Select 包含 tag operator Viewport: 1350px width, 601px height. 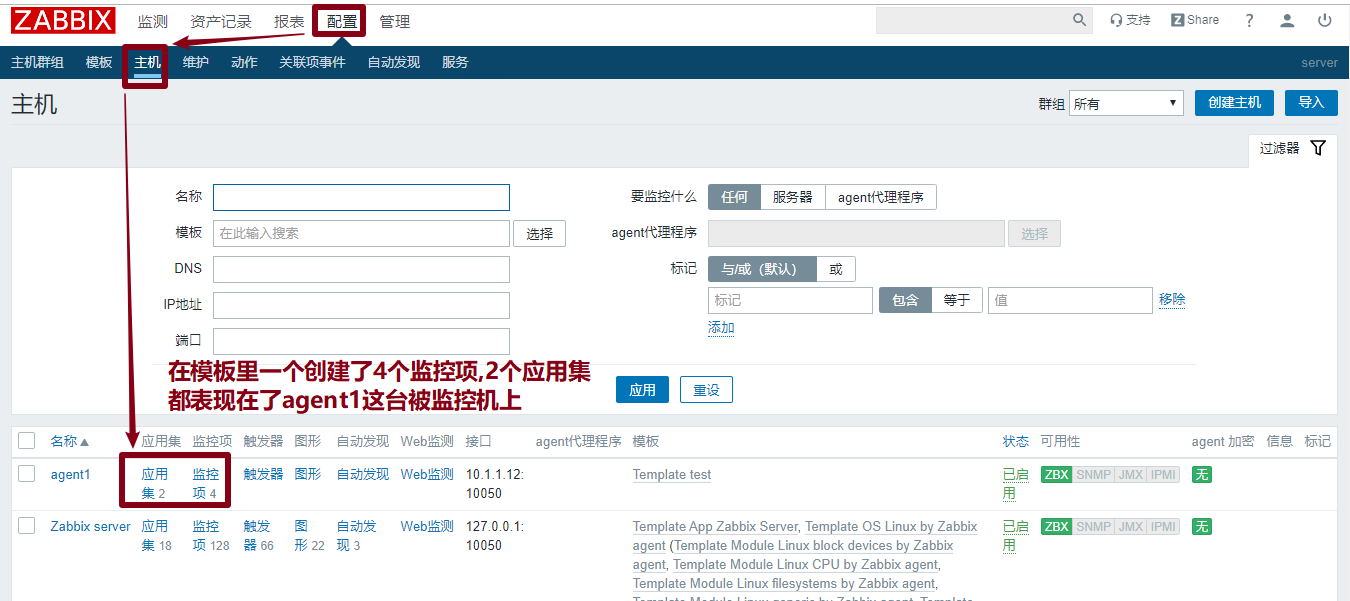[x=905, y=300]
